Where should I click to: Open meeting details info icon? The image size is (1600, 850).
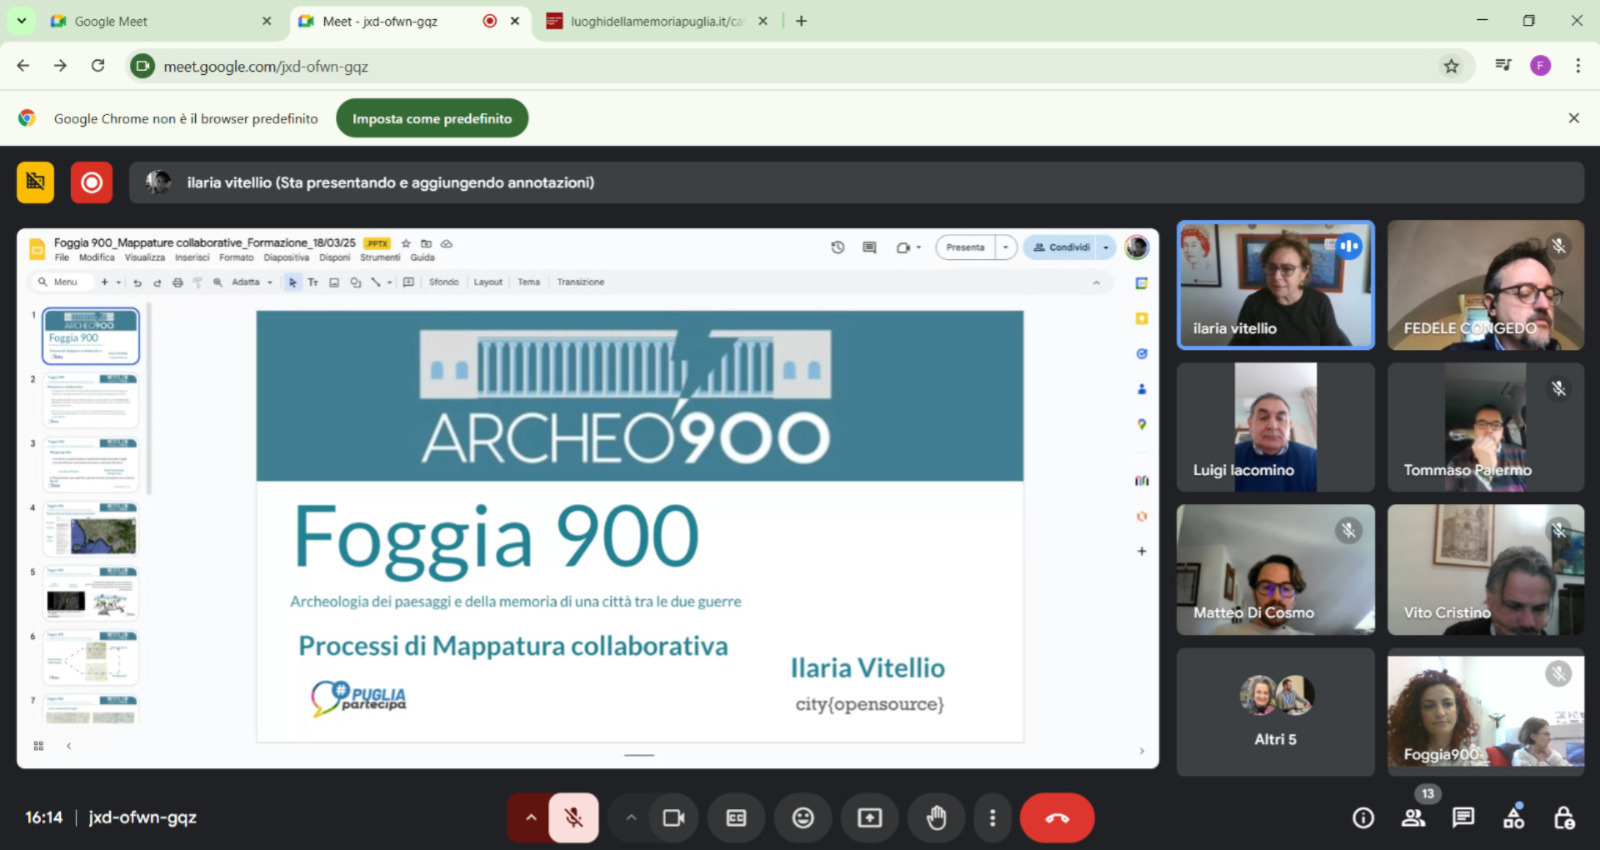coord(1363,818)
